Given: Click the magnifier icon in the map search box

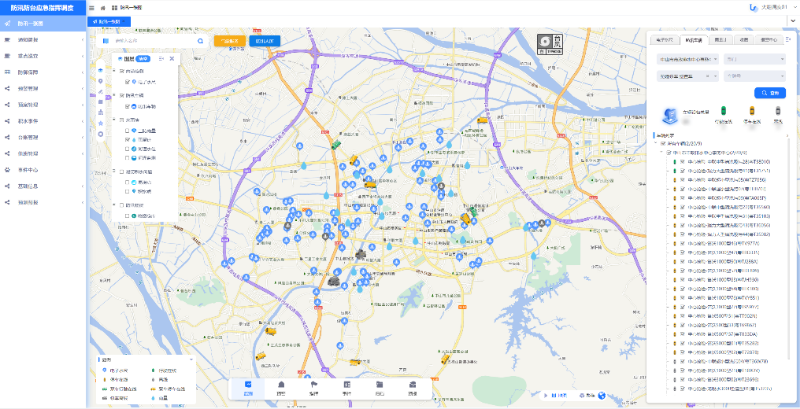Looking at the screenshot, I should pyautogui.click(x=200, y=41).
